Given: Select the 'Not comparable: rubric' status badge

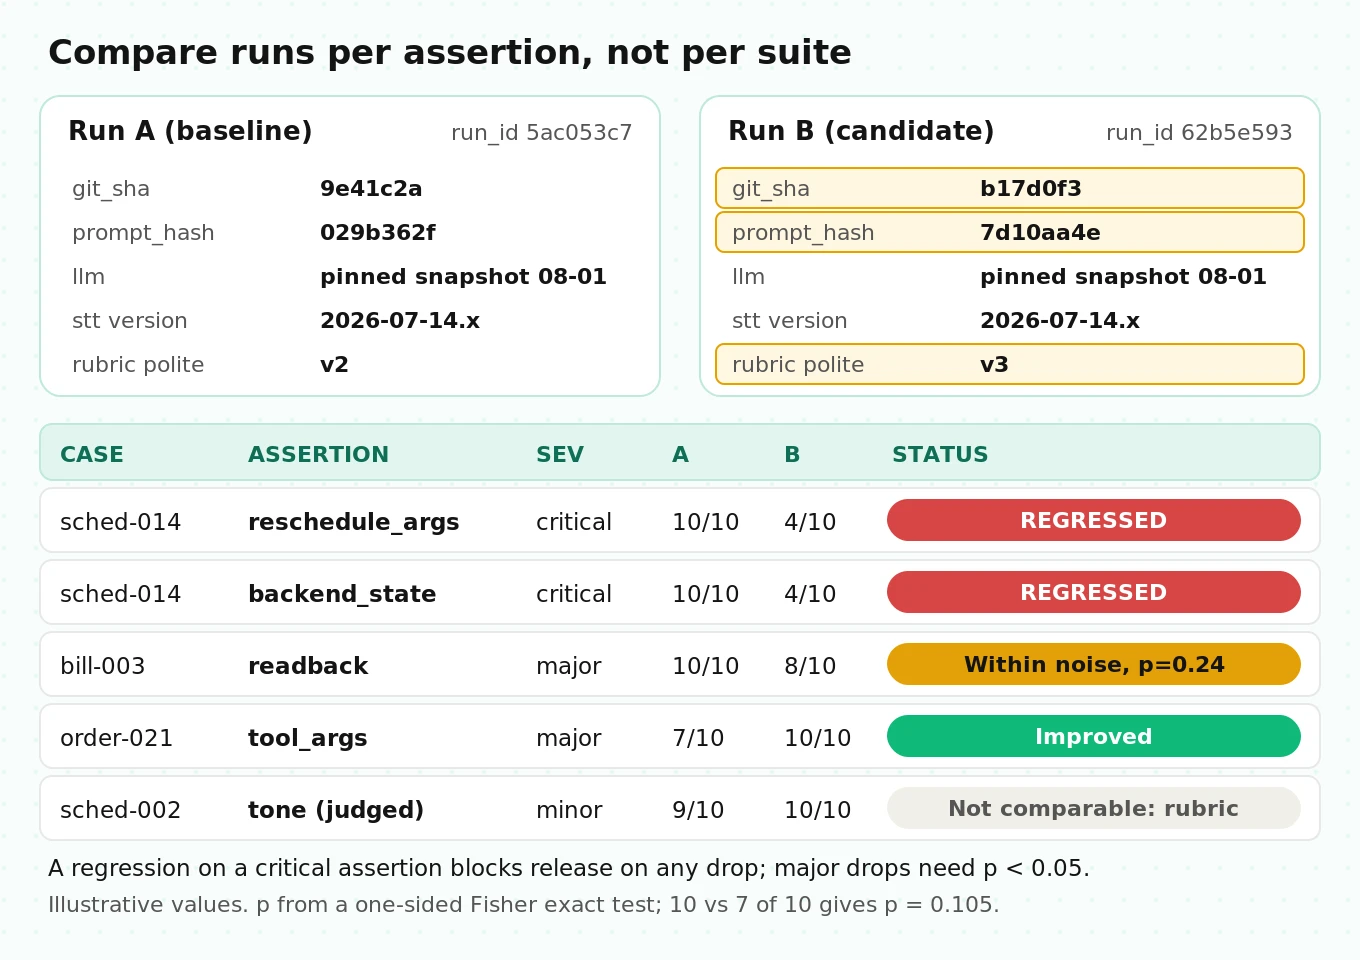Looking at the screenshot, I should (1094, 808).
